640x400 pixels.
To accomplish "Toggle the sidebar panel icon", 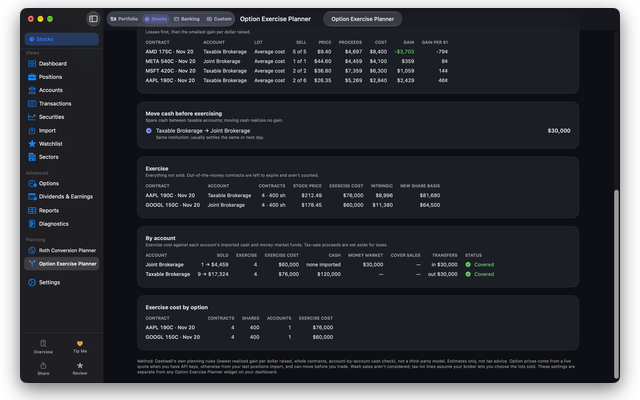I will click(x=93, y=19).
